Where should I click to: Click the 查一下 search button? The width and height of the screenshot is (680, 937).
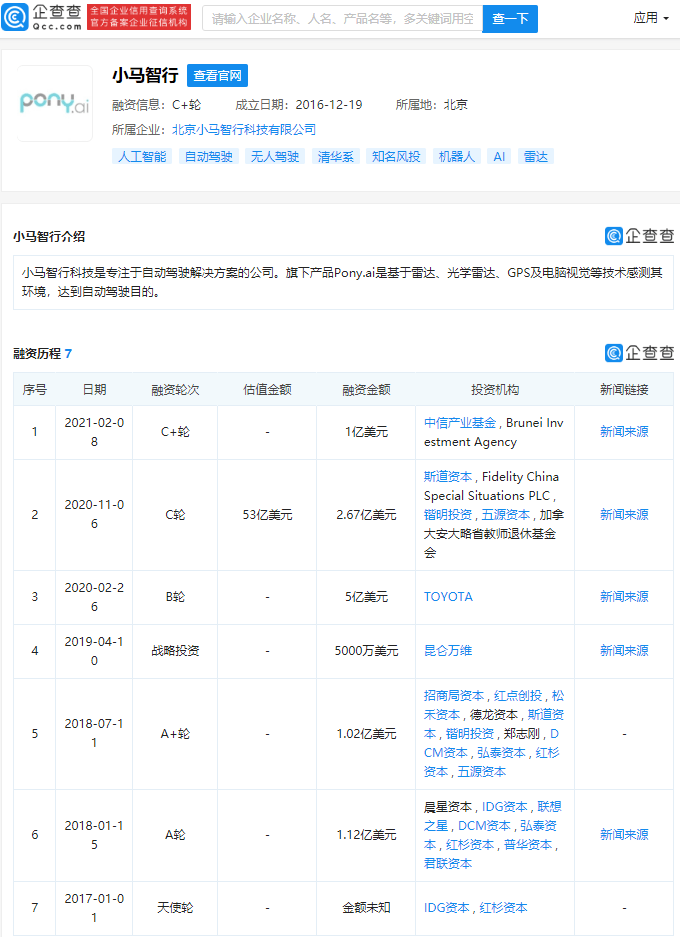pos(510,19)
